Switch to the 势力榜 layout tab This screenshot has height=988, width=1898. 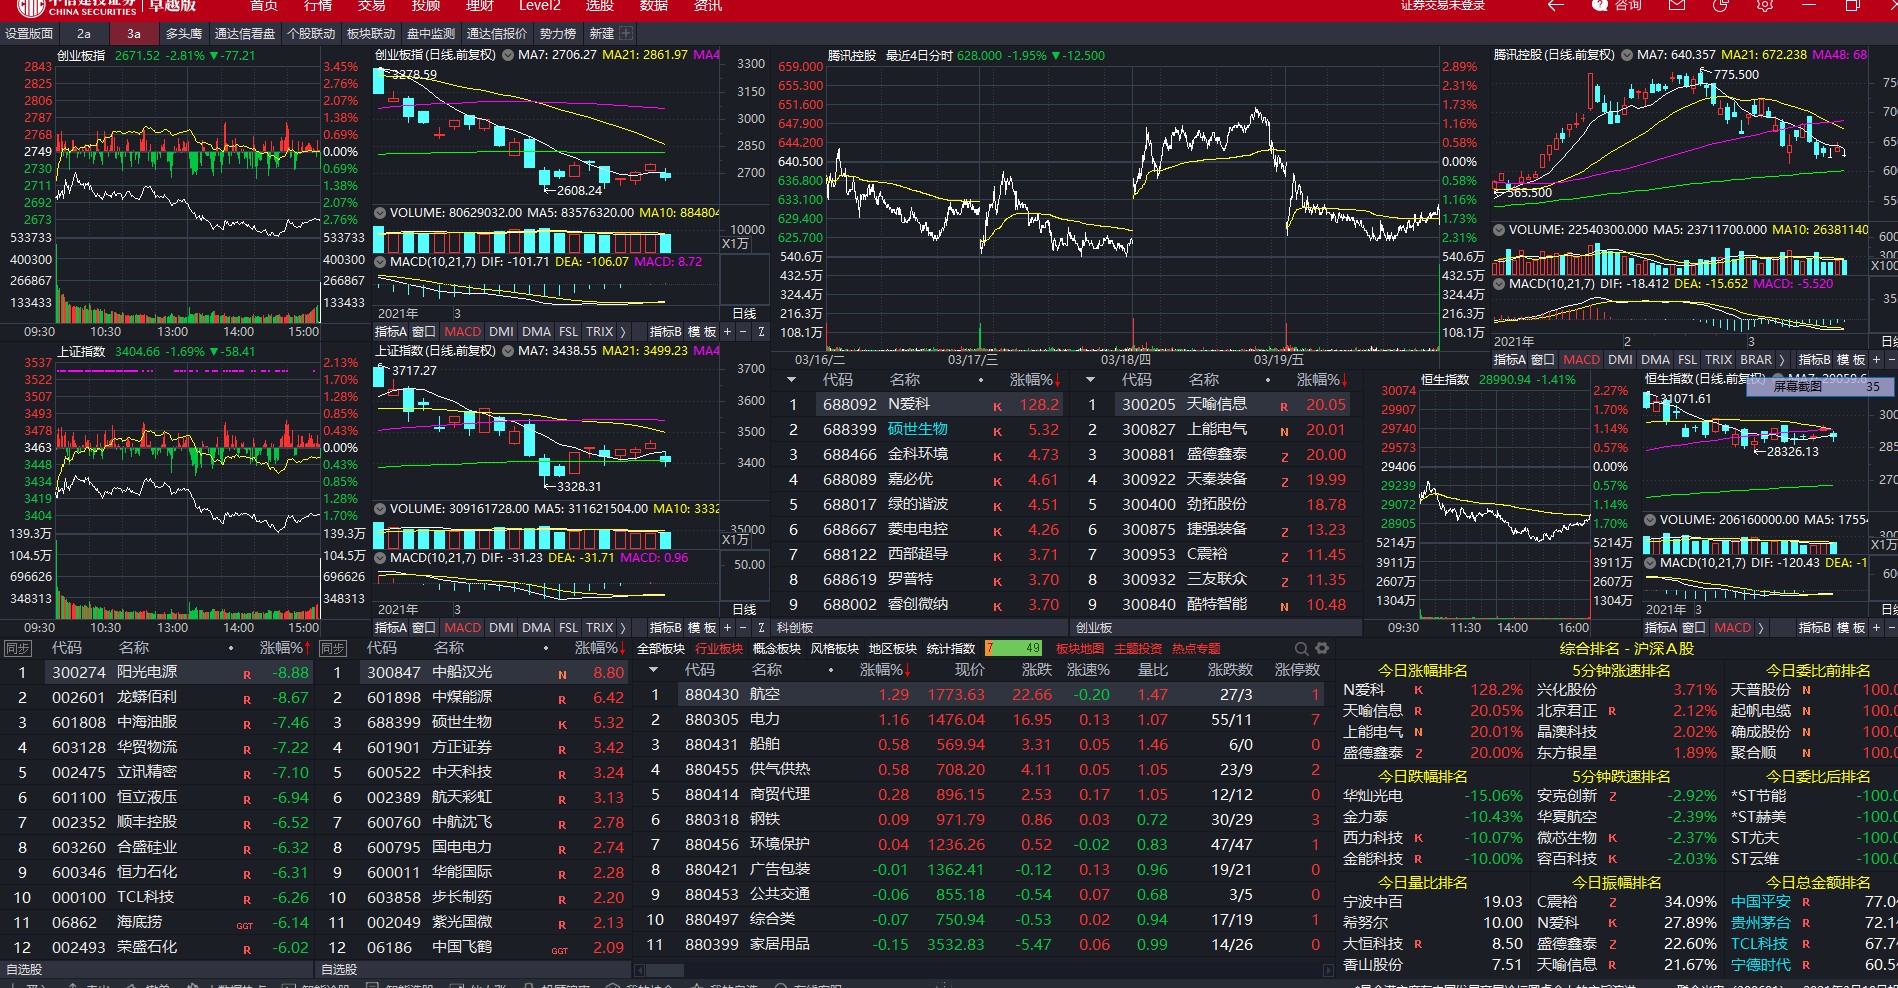click(558, 33)
